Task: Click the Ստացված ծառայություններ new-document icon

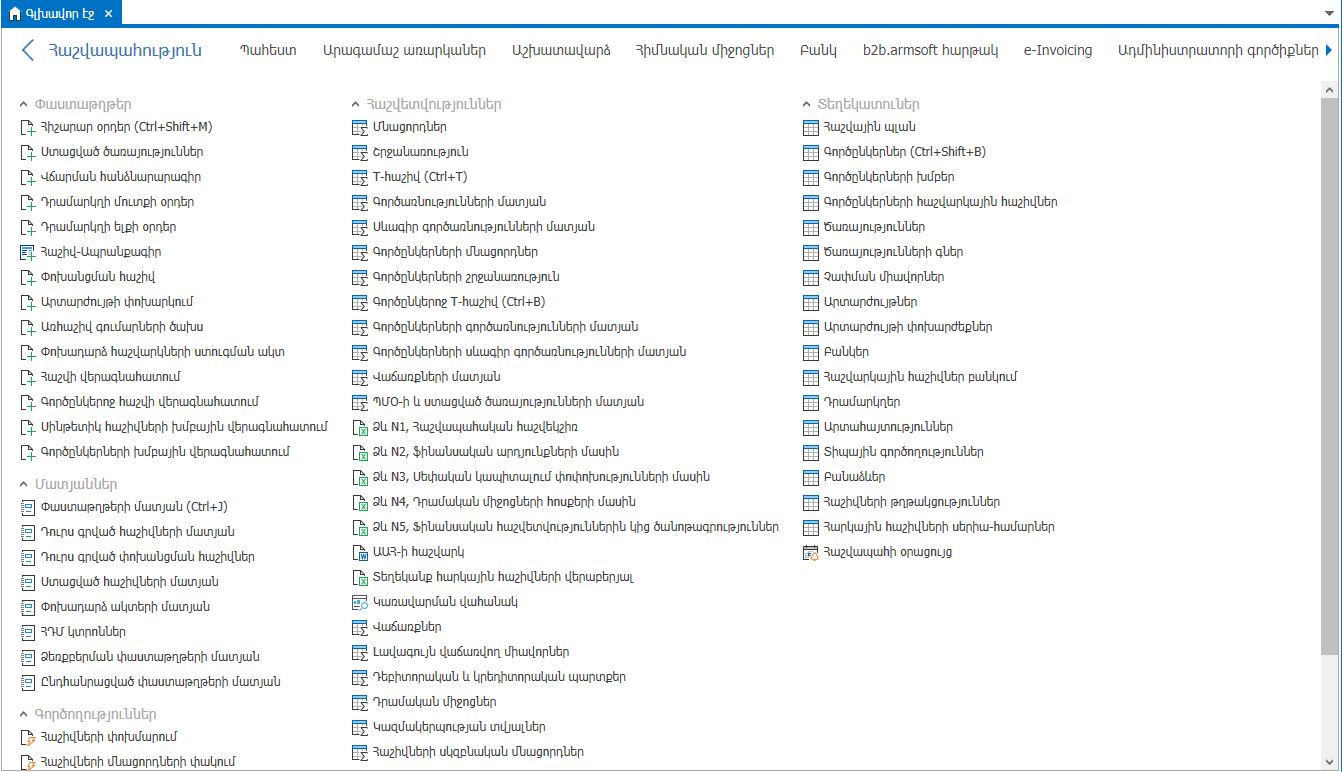Action: pyautogui.click(x=27, y=153)
